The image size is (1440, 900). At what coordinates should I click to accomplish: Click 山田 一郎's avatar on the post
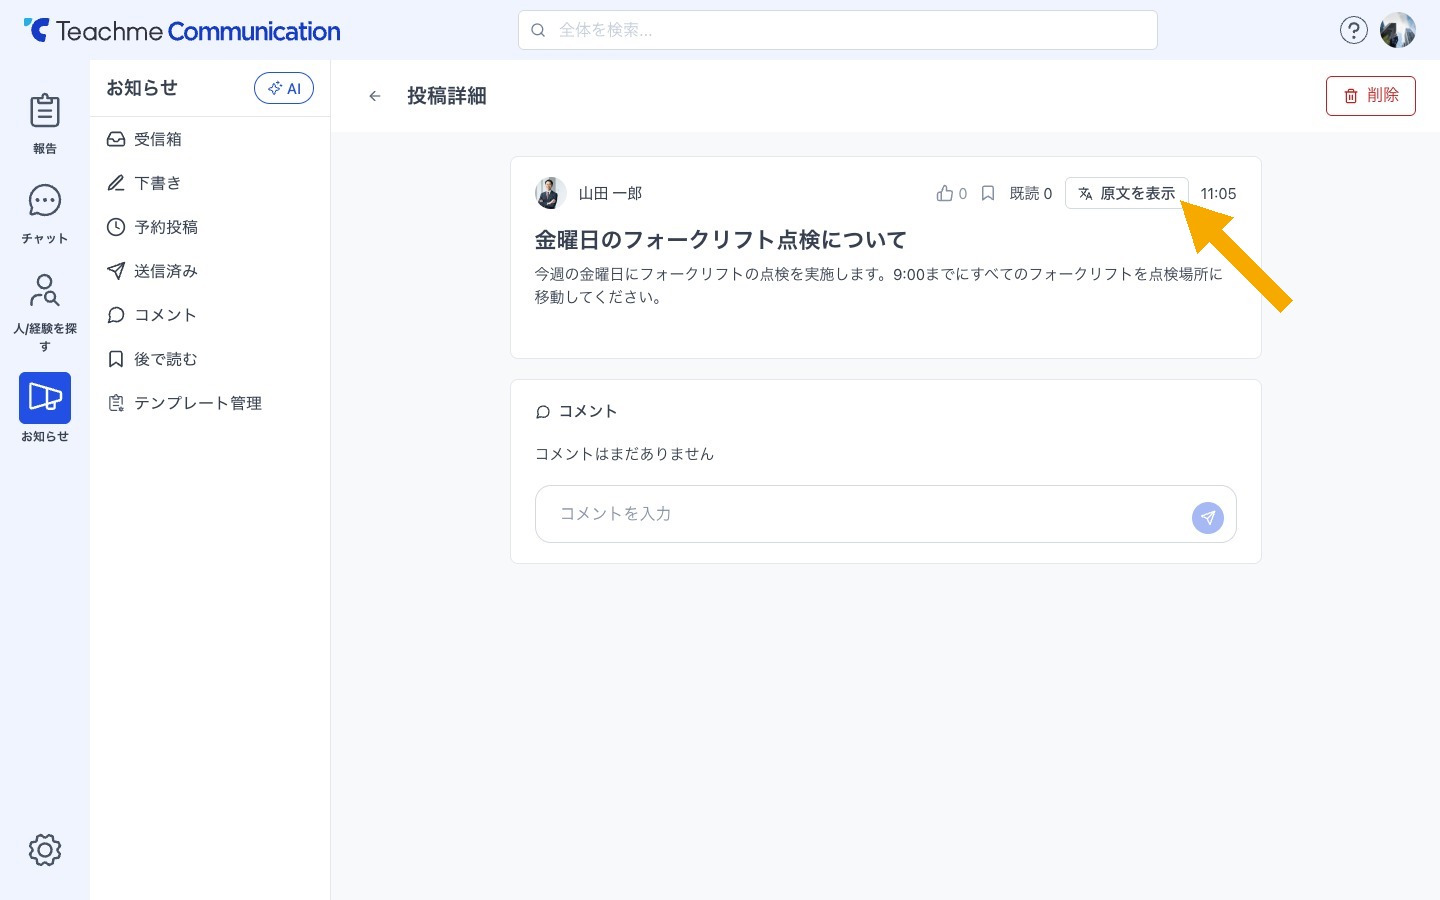[x=550, y=193]
